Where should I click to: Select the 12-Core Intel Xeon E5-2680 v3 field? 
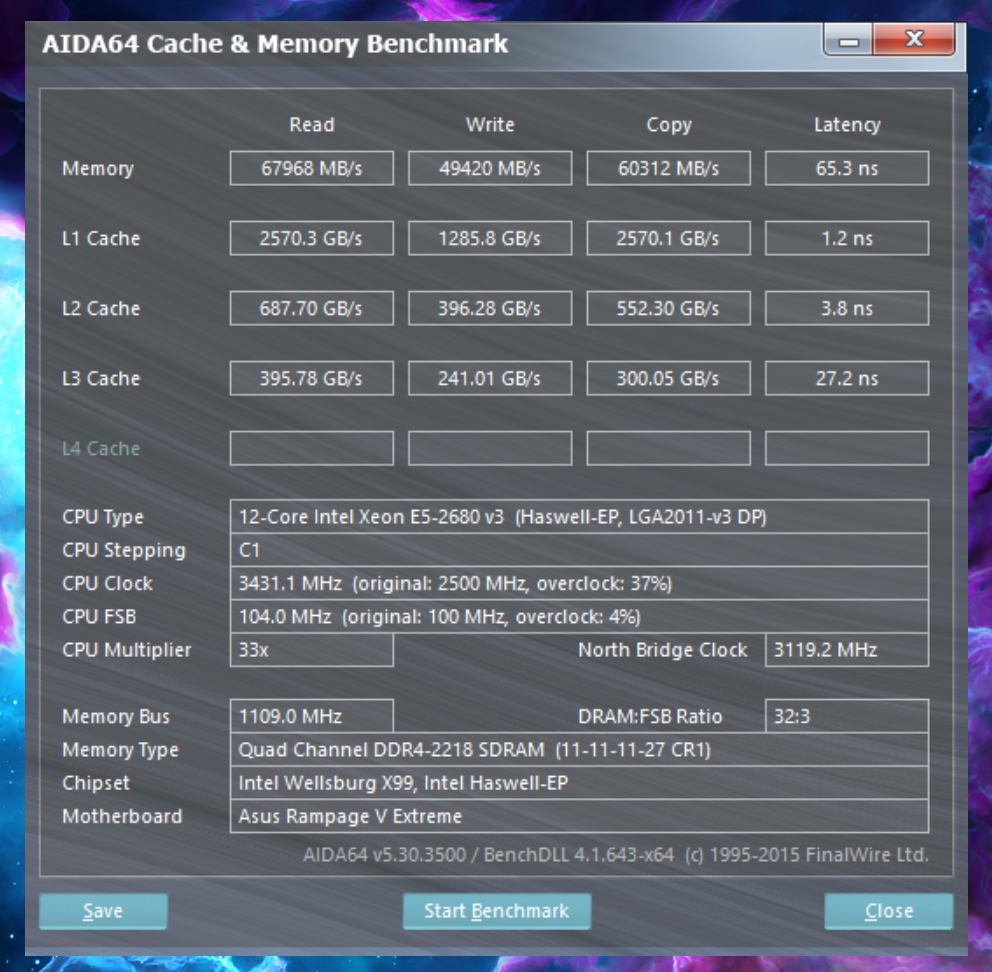coord(579,516)
